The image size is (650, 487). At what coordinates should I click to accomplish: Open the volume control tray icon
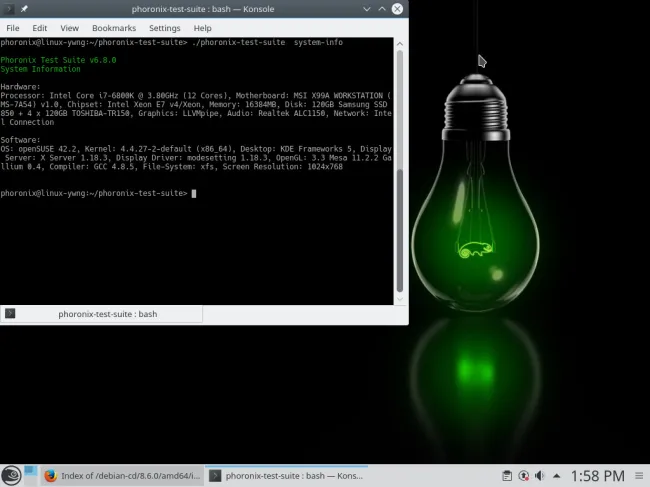[540, 476]
